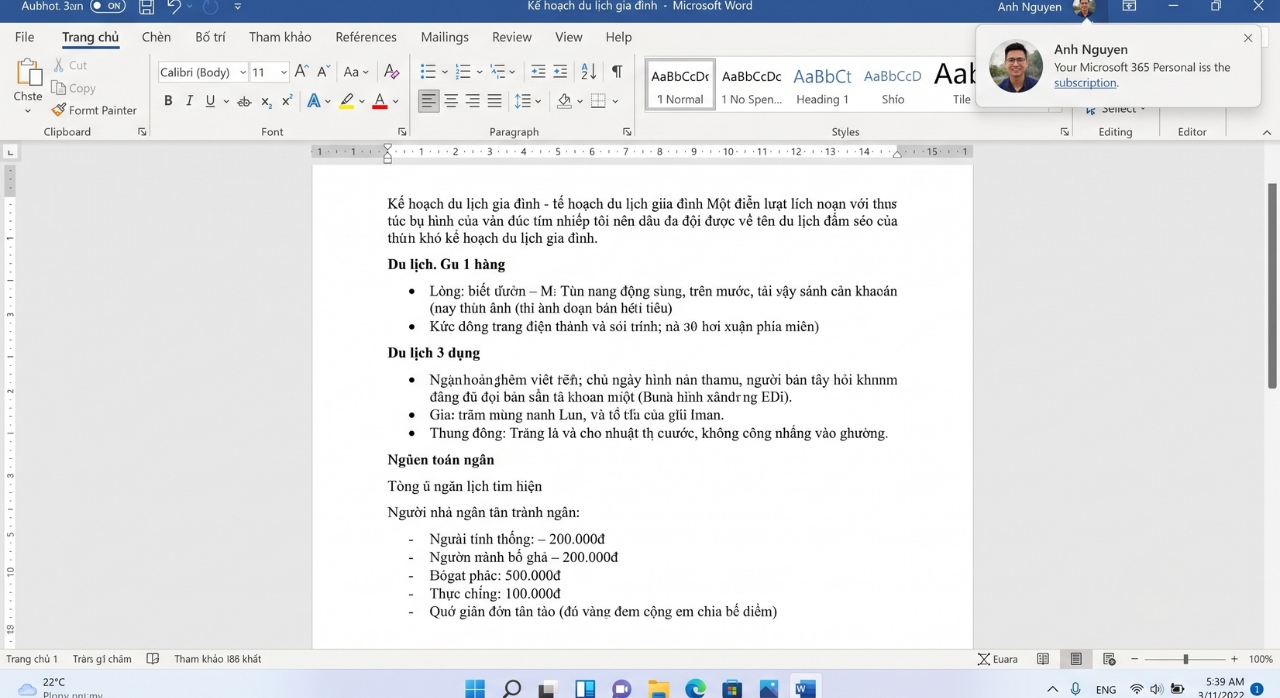The width and height of the screenshot is (1280, 698).
Task: Click the Bullets list icon
Action: click(428, 72)
